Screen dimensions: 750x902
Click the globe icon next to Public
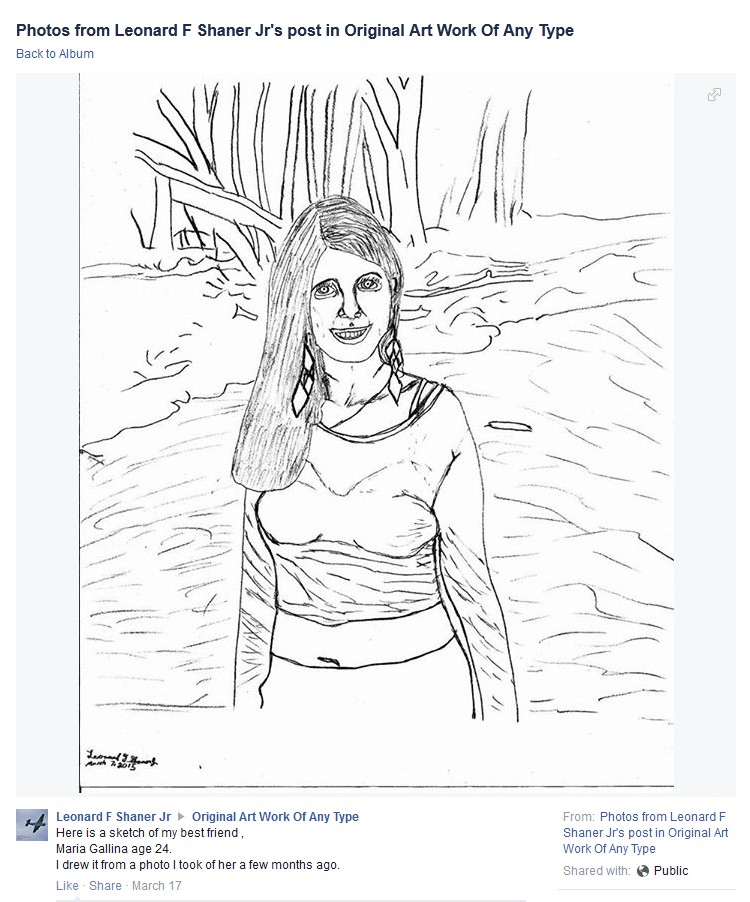click(x=643, y=870)
